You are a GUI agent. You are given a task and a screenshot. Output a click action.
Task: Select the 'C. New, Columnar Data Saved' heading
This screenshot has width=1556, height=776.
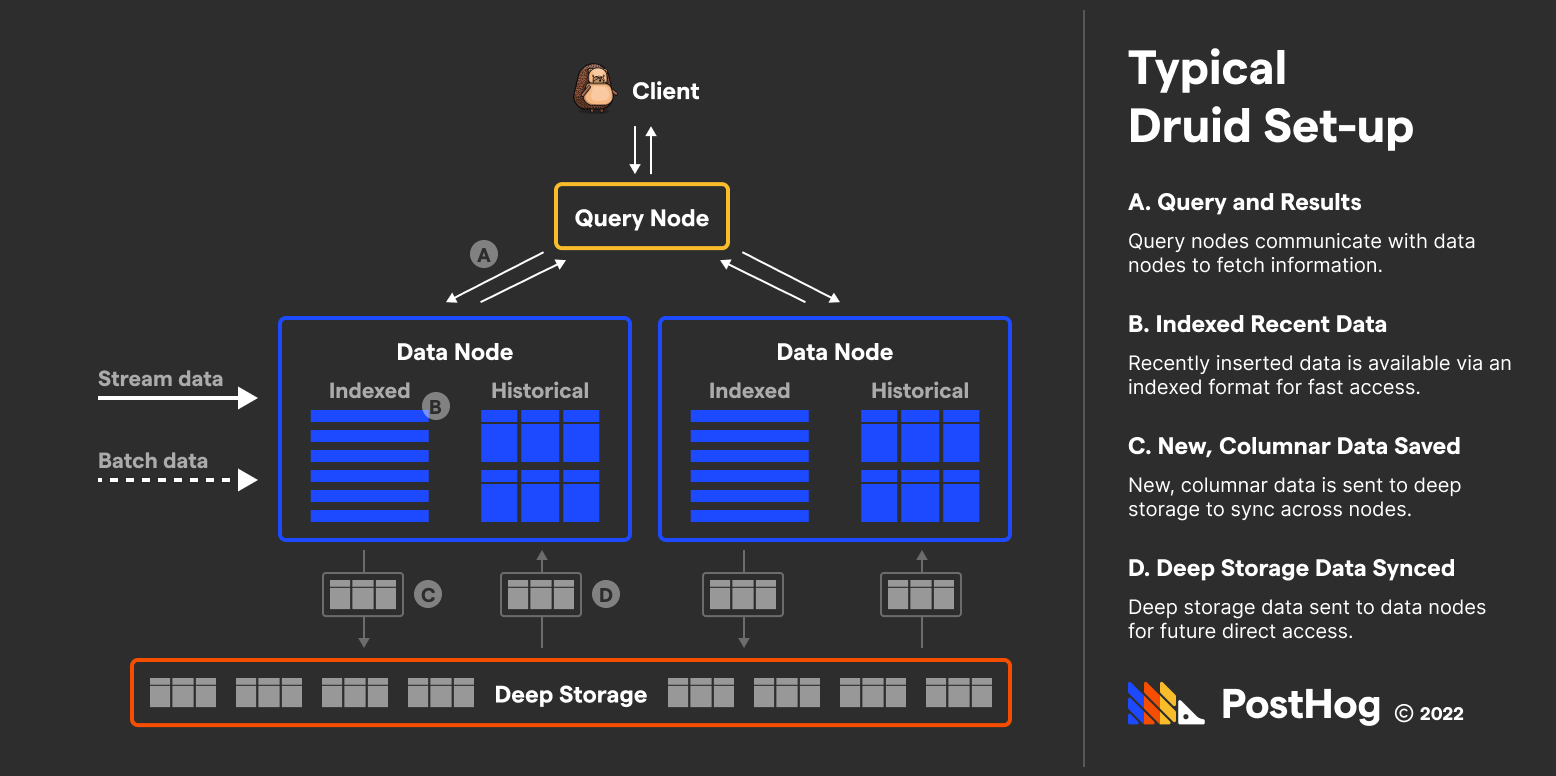point(1293,446)
